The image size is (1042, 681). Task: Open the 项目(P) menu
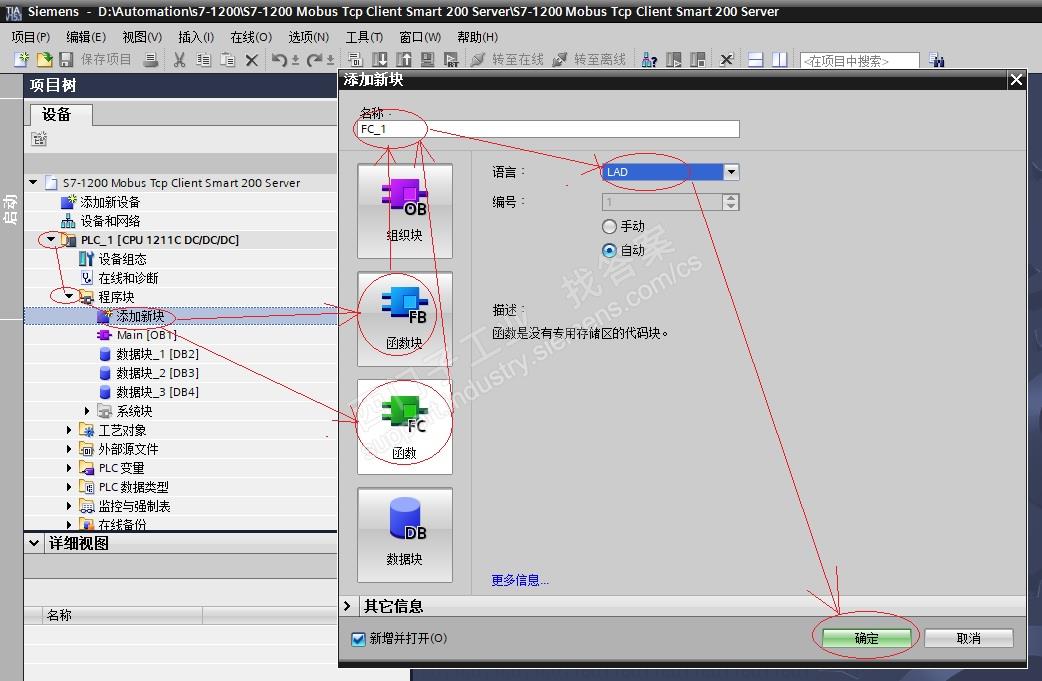point(31,37)
